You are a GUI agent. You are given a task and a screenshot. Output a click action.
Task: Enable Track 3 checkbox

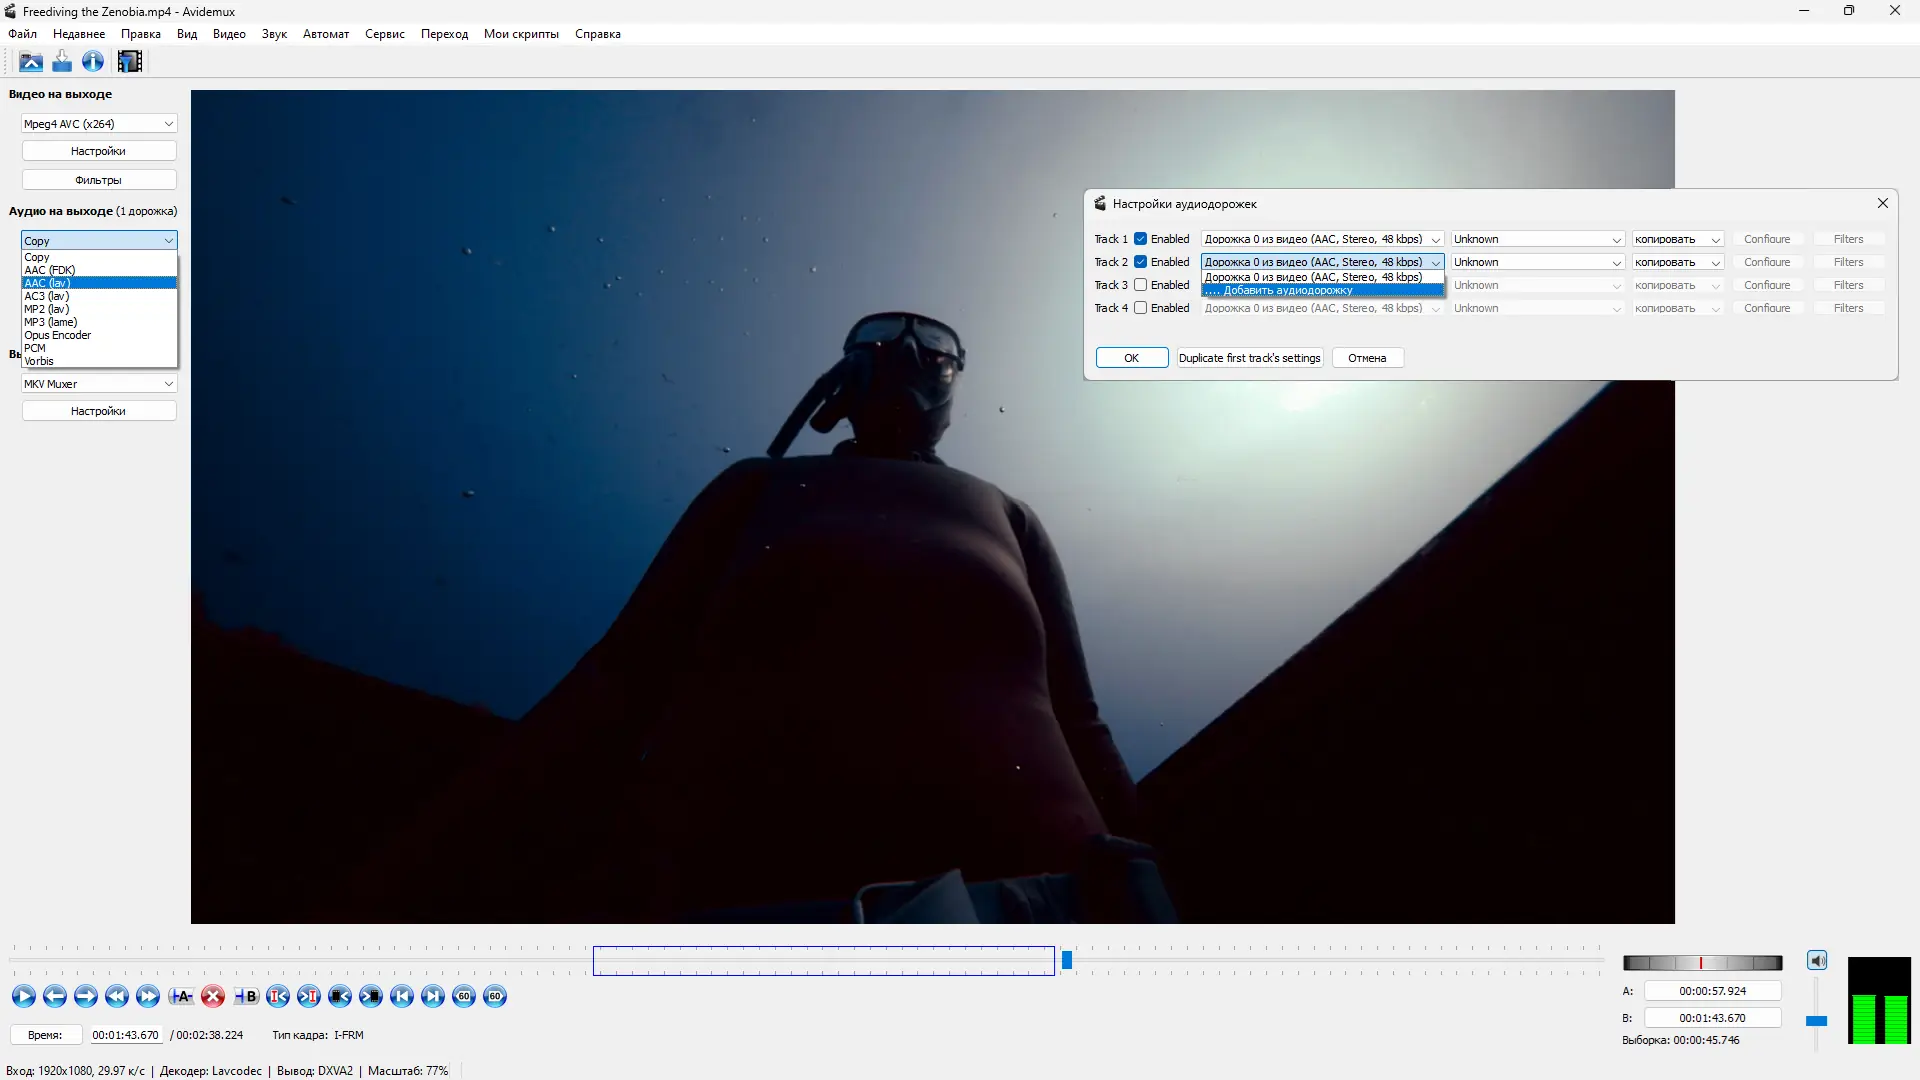pos(1140,285)
